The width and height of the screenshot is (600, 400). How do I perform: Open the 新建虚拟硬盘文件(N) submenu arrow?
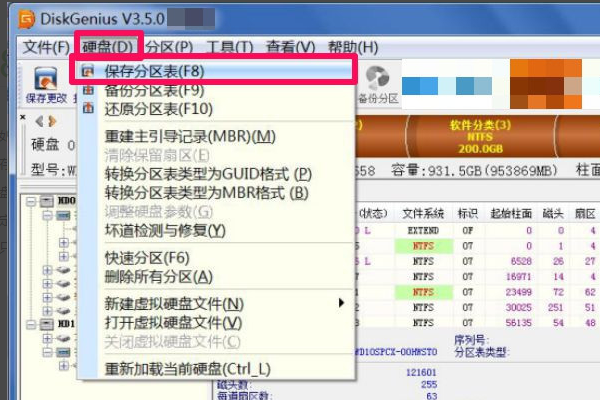[341, 303]
